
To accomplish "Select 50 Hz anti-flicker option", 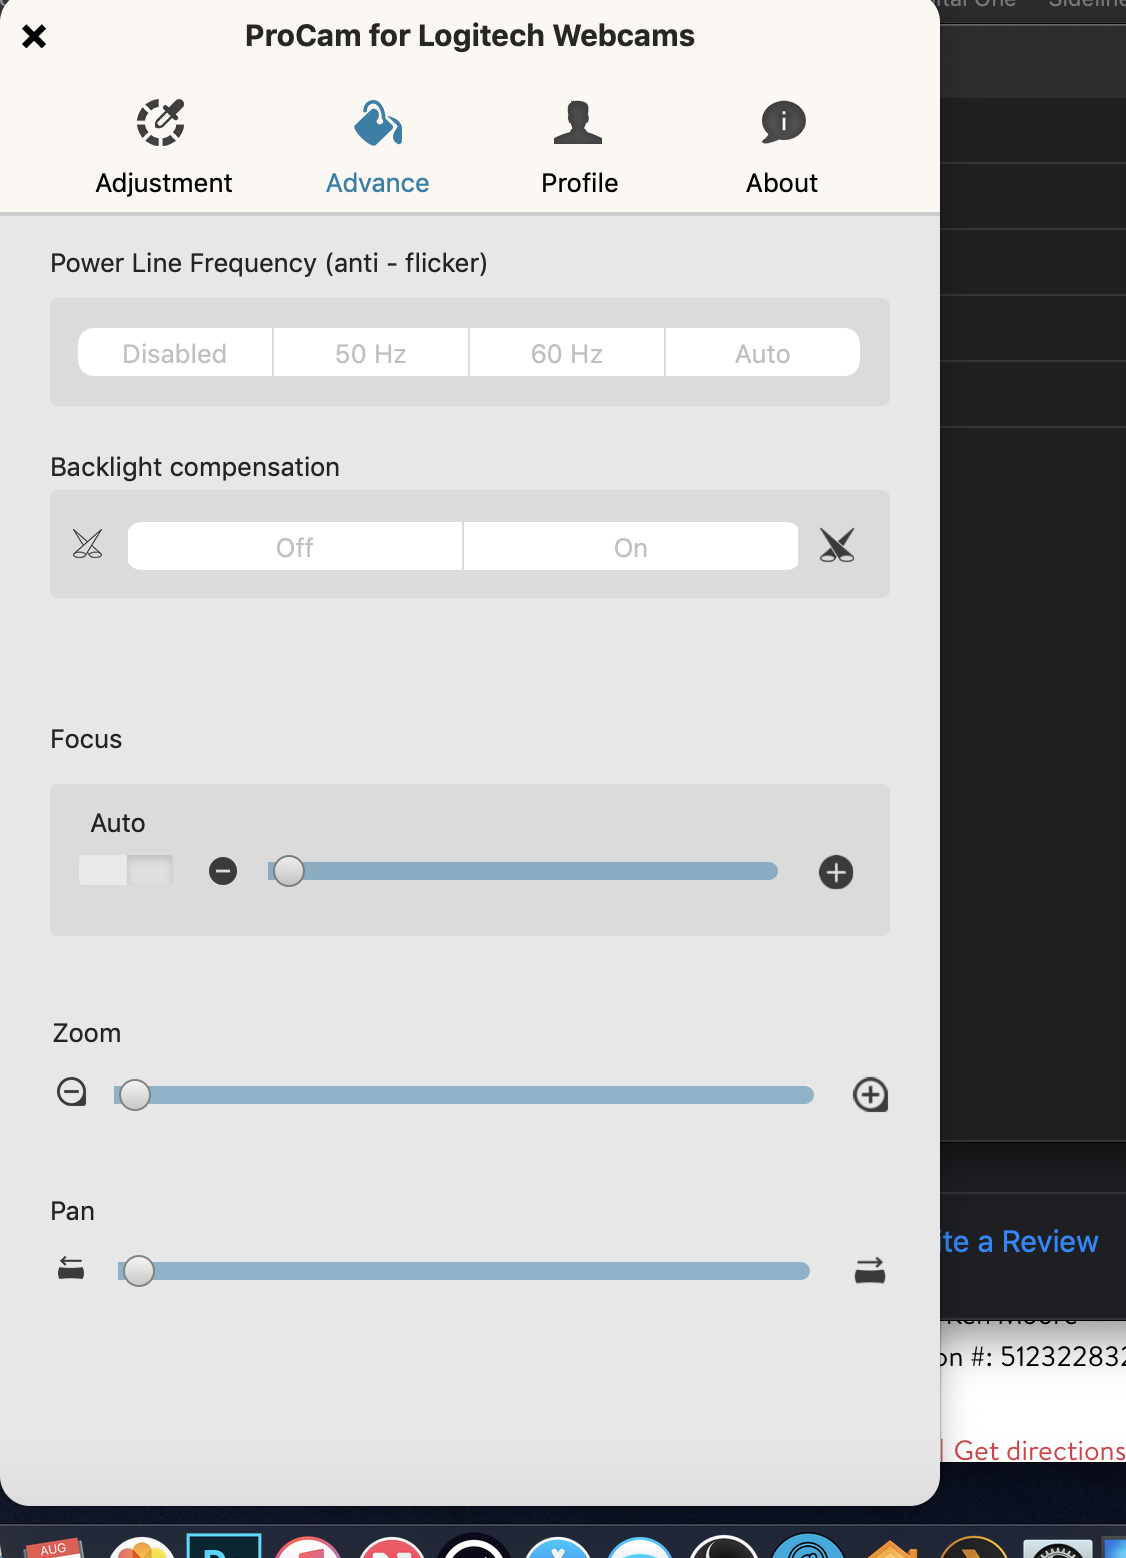I will pyautogui.click(x=371, y=353).
